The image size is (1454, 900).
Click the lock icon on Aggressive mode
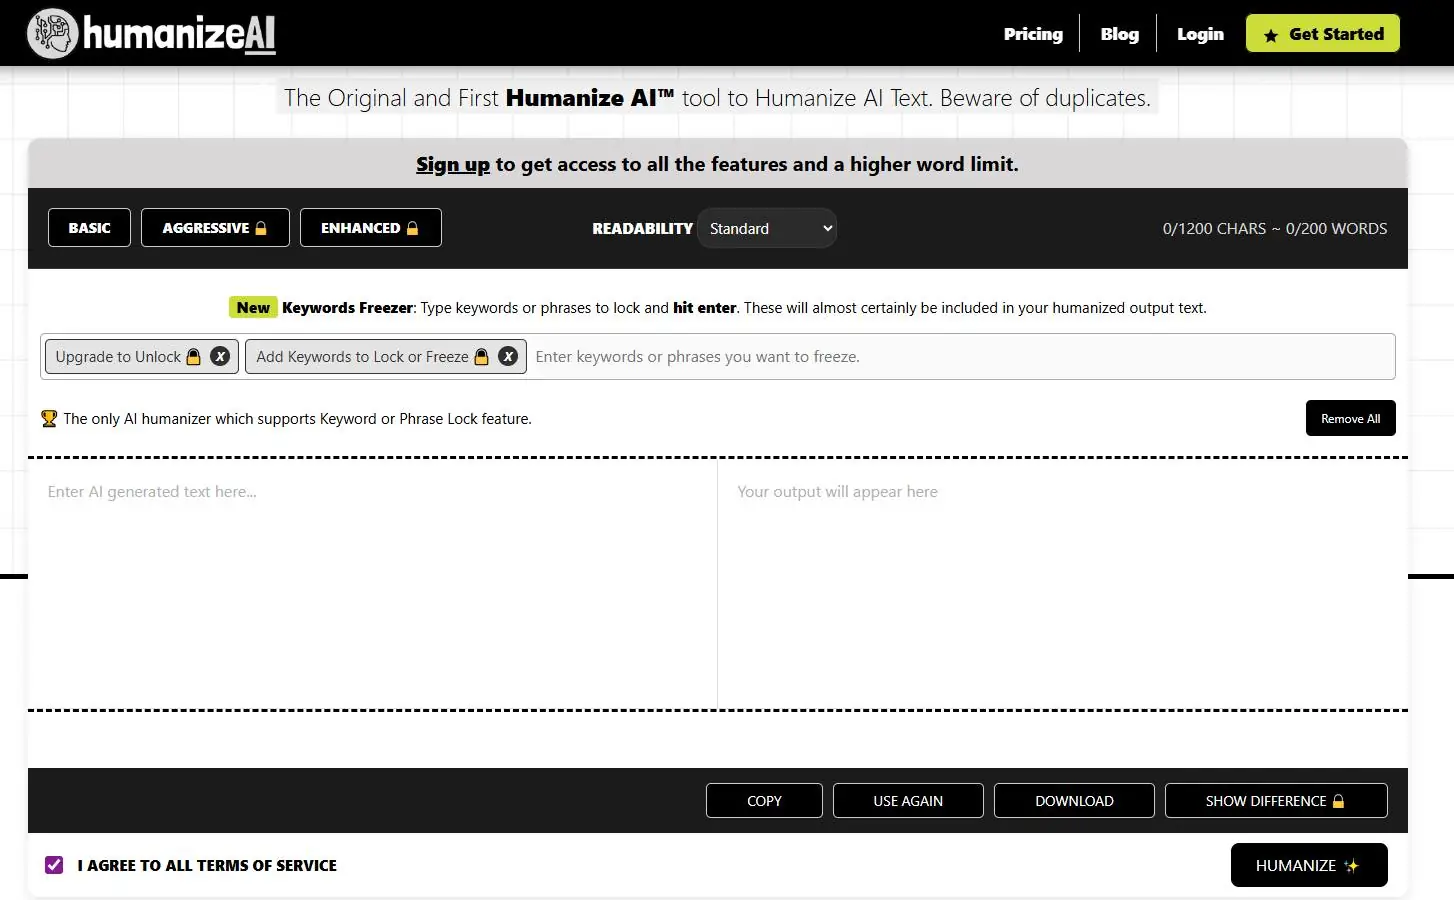coord(261,228)
